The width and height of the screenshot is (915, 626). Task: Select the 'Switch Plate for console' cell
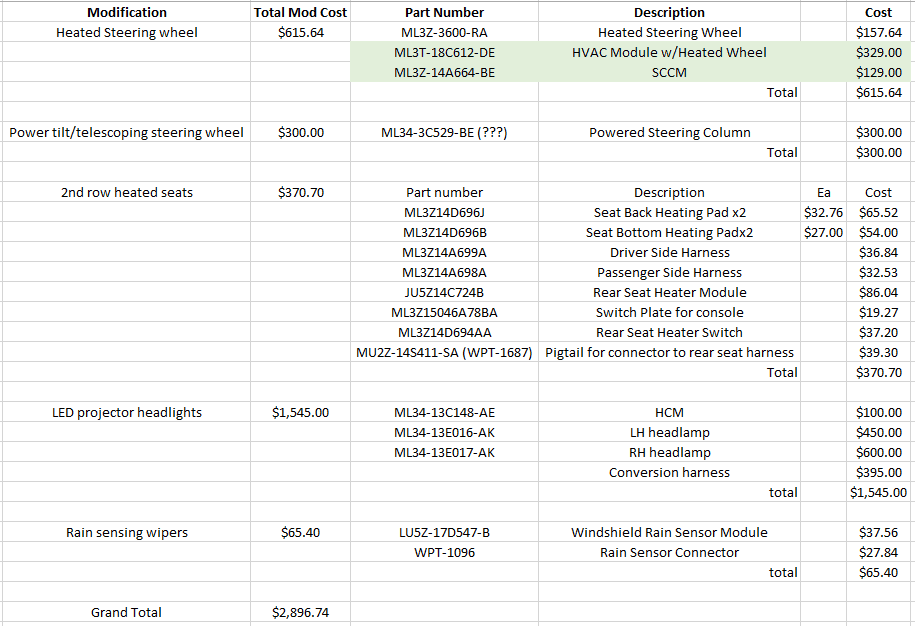(669, 312)
